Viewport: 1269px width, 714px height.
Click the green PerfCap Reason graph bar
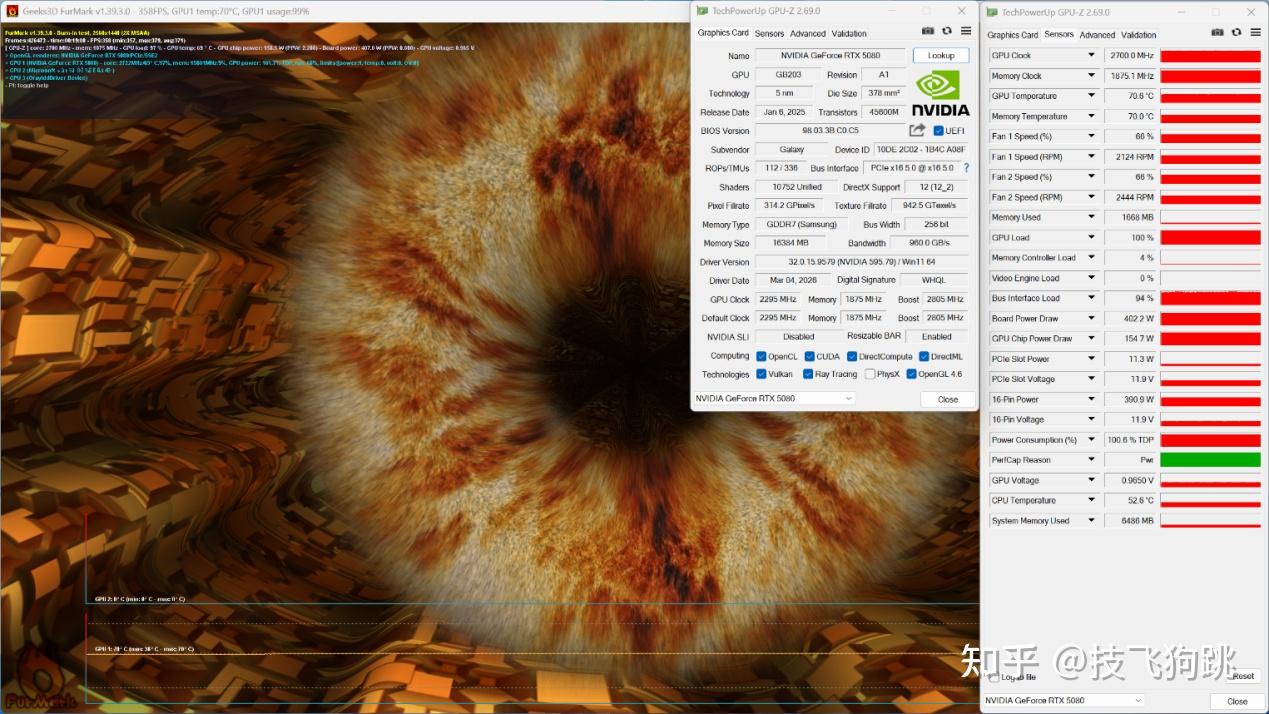coord(1210,460)
